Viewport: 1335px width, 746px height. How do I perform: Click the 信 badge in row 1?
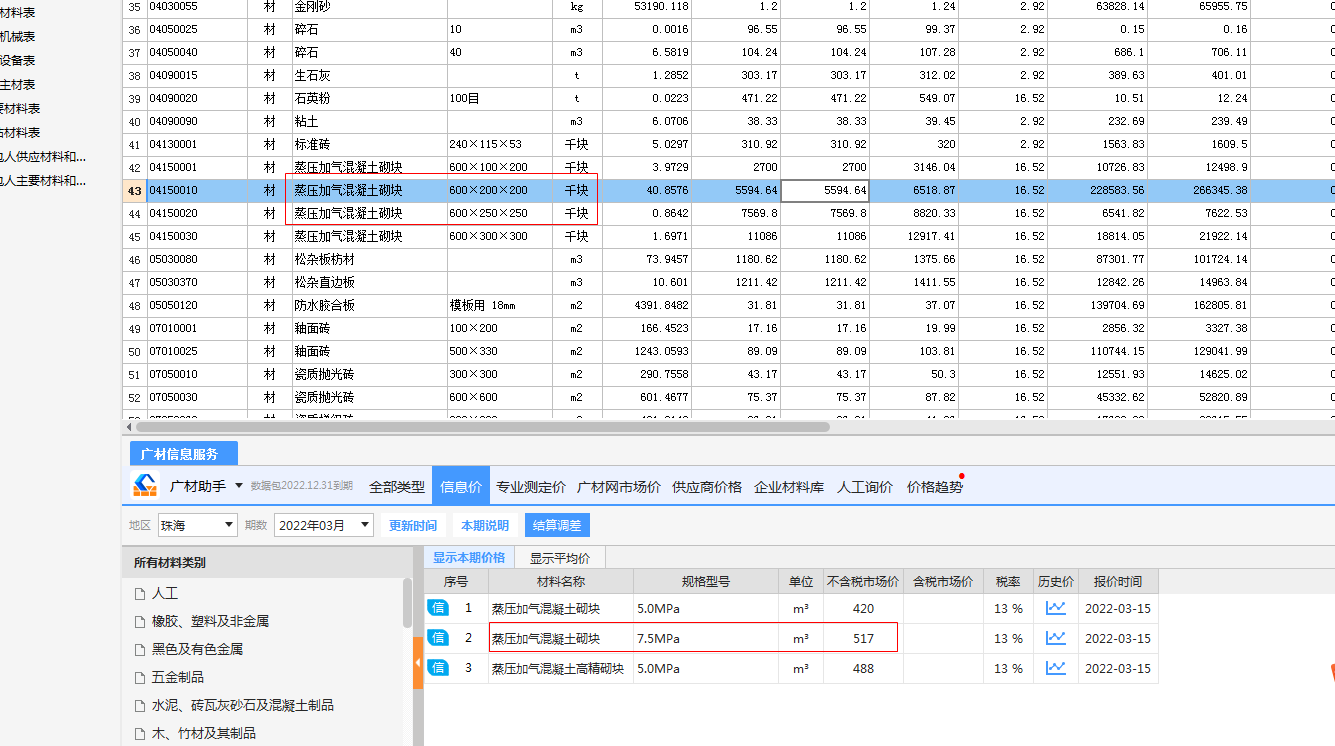[438, 607]
